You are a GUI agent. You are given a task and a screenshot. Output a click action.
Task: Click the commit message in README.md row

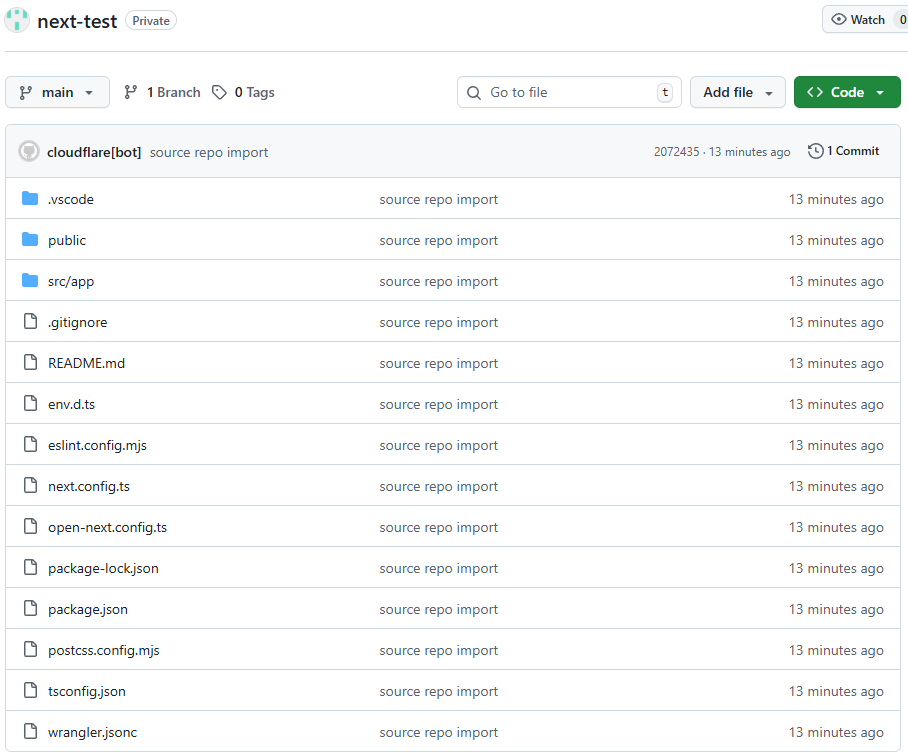point(438,364)
